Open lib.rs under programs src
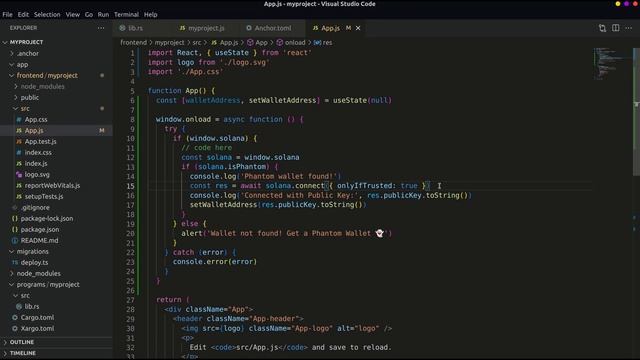640x360 pixels. click(32, 307)
